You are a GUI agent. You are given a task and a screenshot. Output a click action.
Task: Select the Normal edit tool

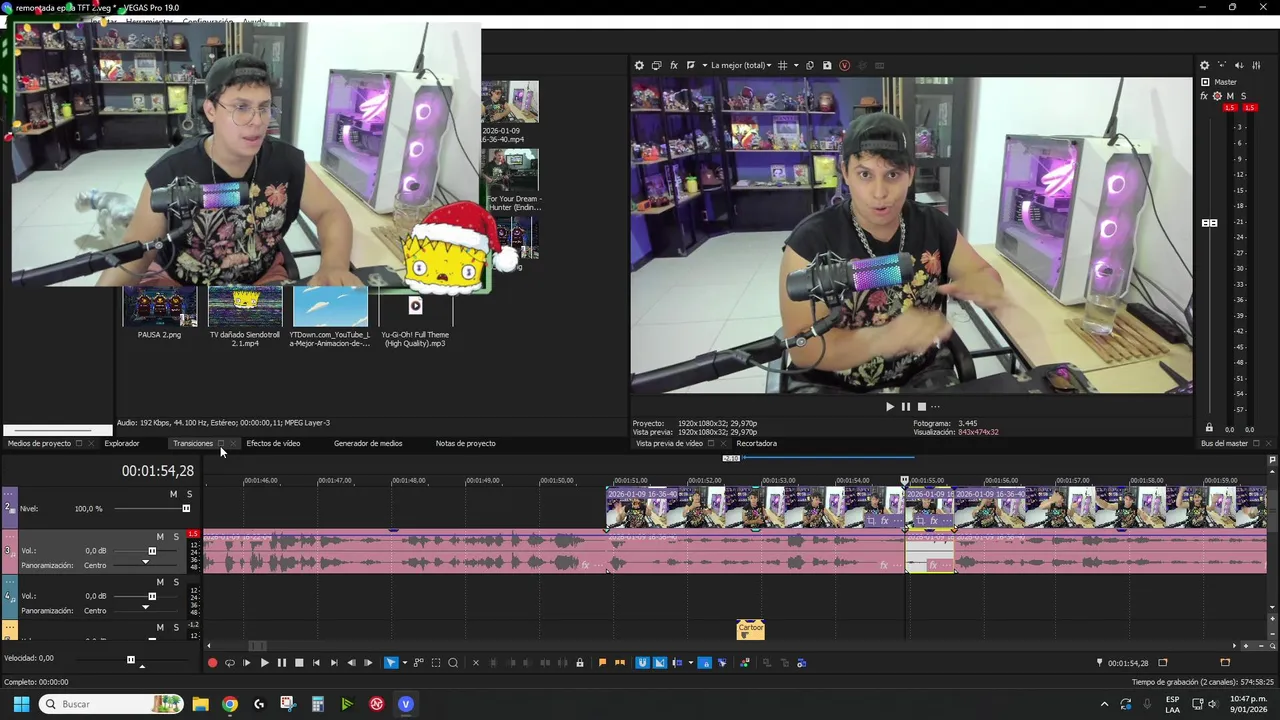(391, 662)
